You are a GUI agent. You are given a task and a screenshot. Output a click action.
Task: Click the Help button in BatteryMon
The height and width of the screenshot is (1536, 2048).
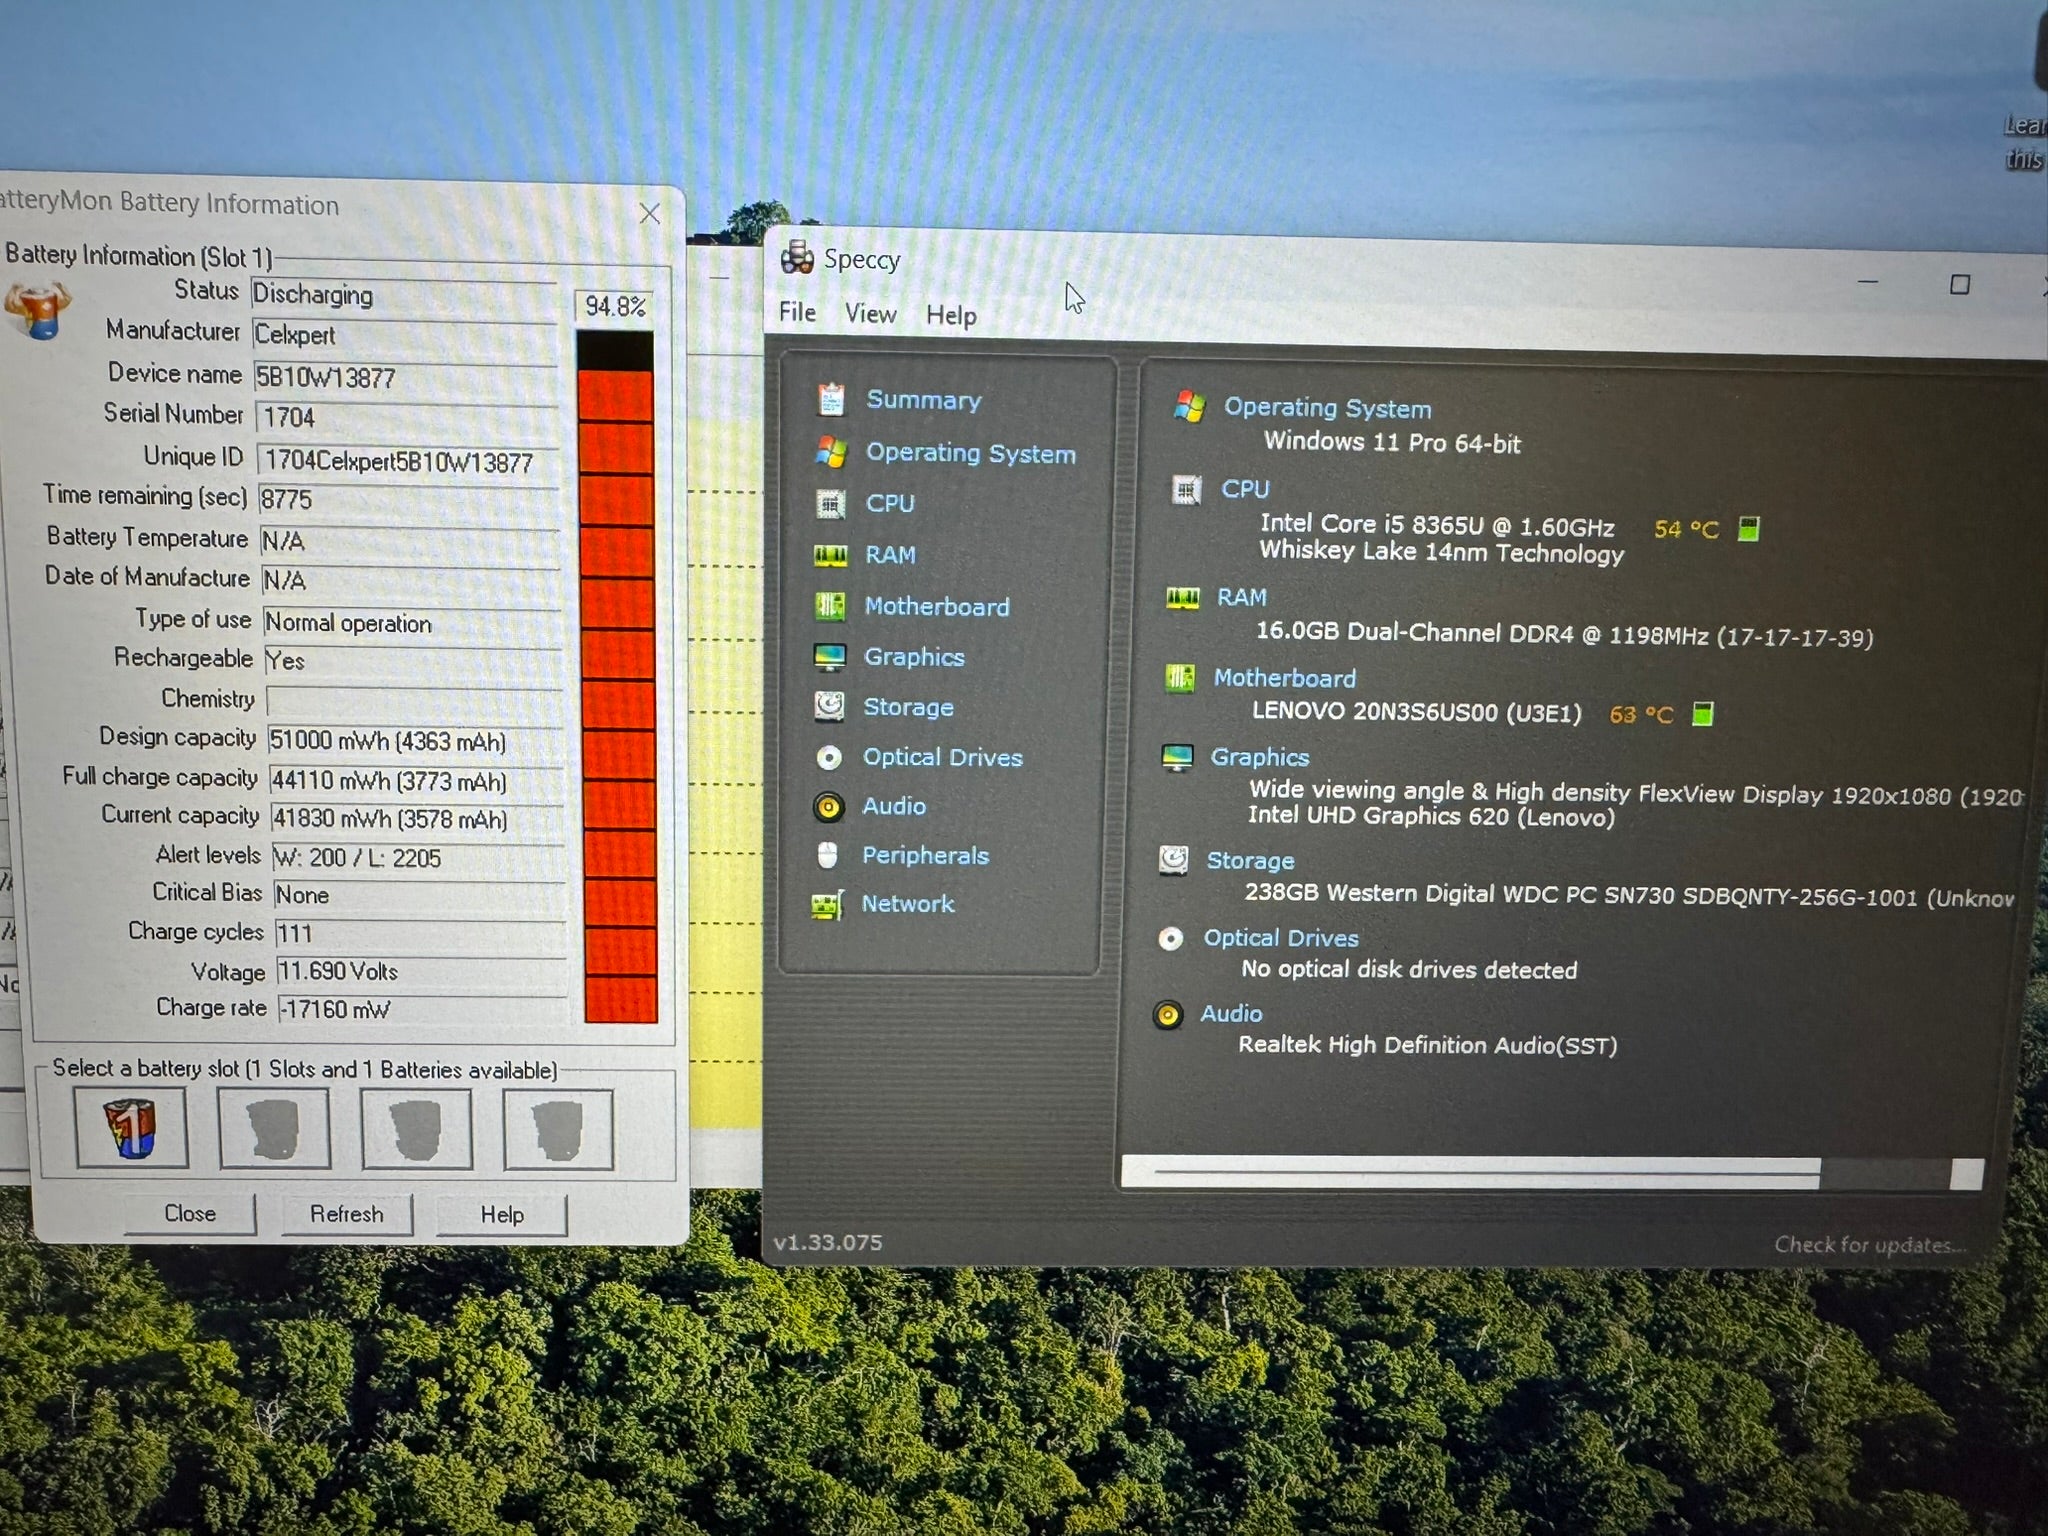(502, 1215)
